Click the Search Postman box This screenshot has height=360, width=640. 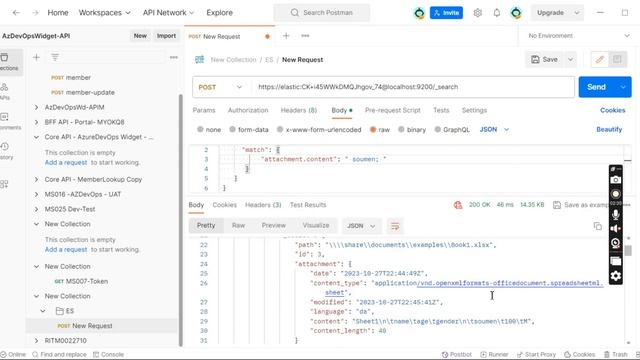(x=322, y=13)
